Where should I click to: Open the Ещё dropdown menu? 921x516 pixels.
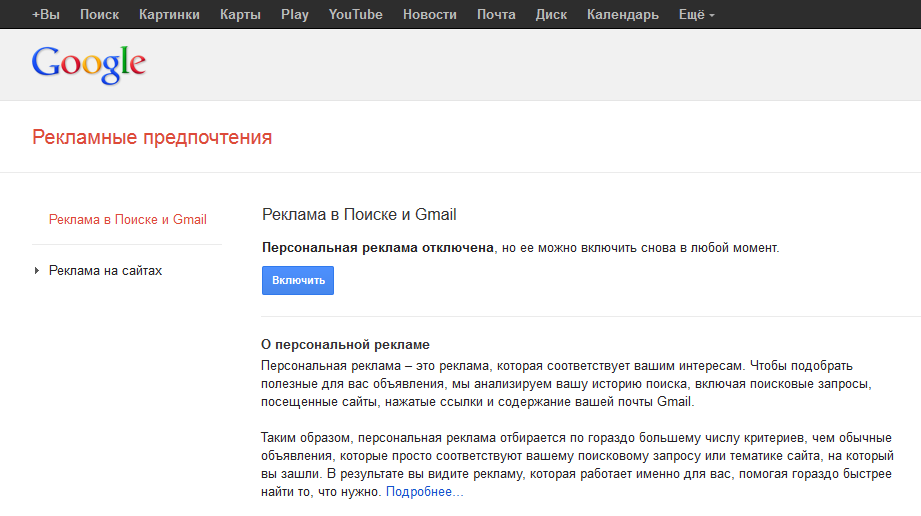pos(696,14)
